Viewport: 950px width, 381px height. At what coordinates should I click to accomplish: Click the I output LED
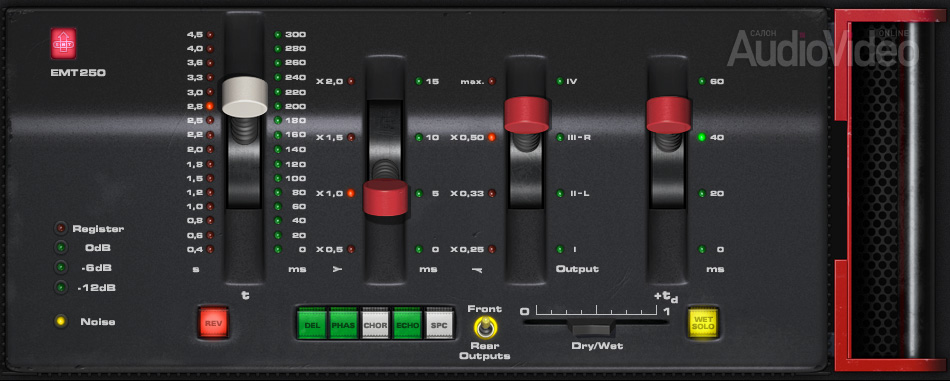[x=560, y=249]
